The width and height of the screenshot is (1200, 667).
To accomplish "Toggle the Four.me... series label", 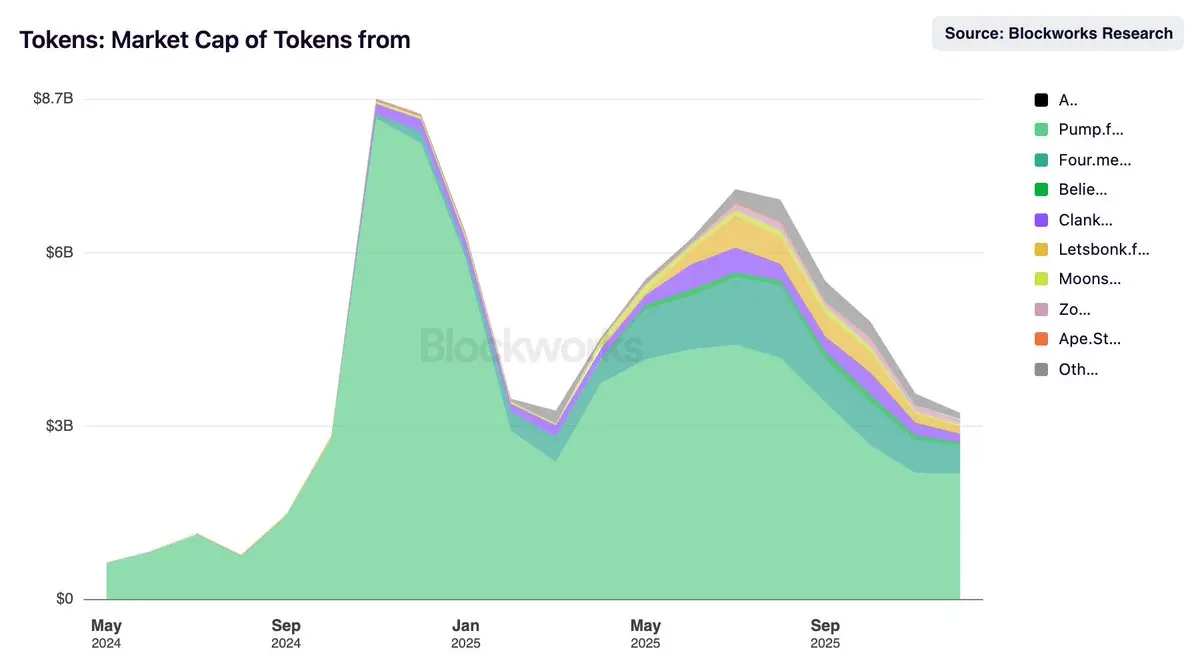I will (x=1095, y=160).
